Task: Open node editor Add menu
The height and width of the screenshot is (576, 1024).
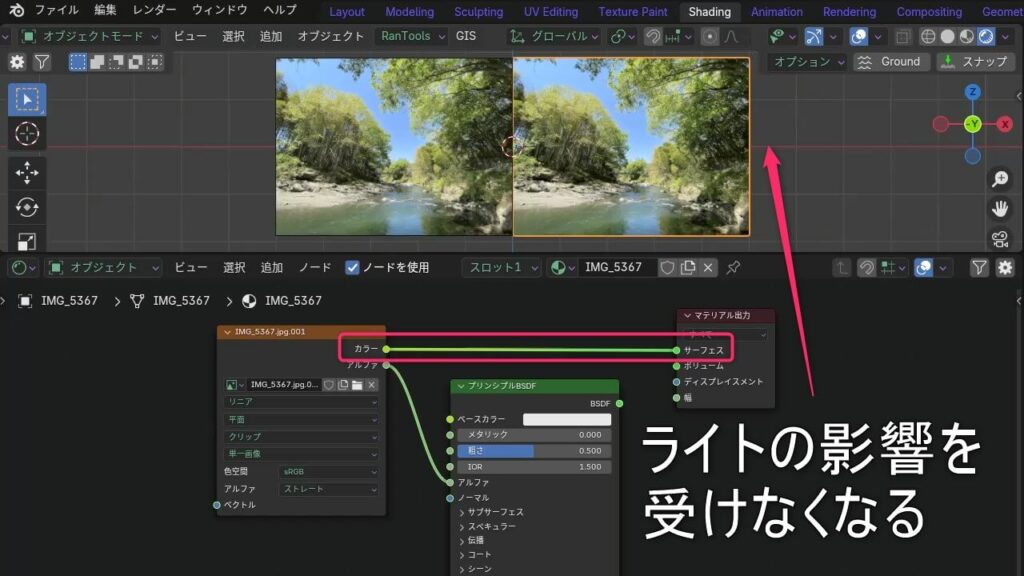Action: coord(272,267)
